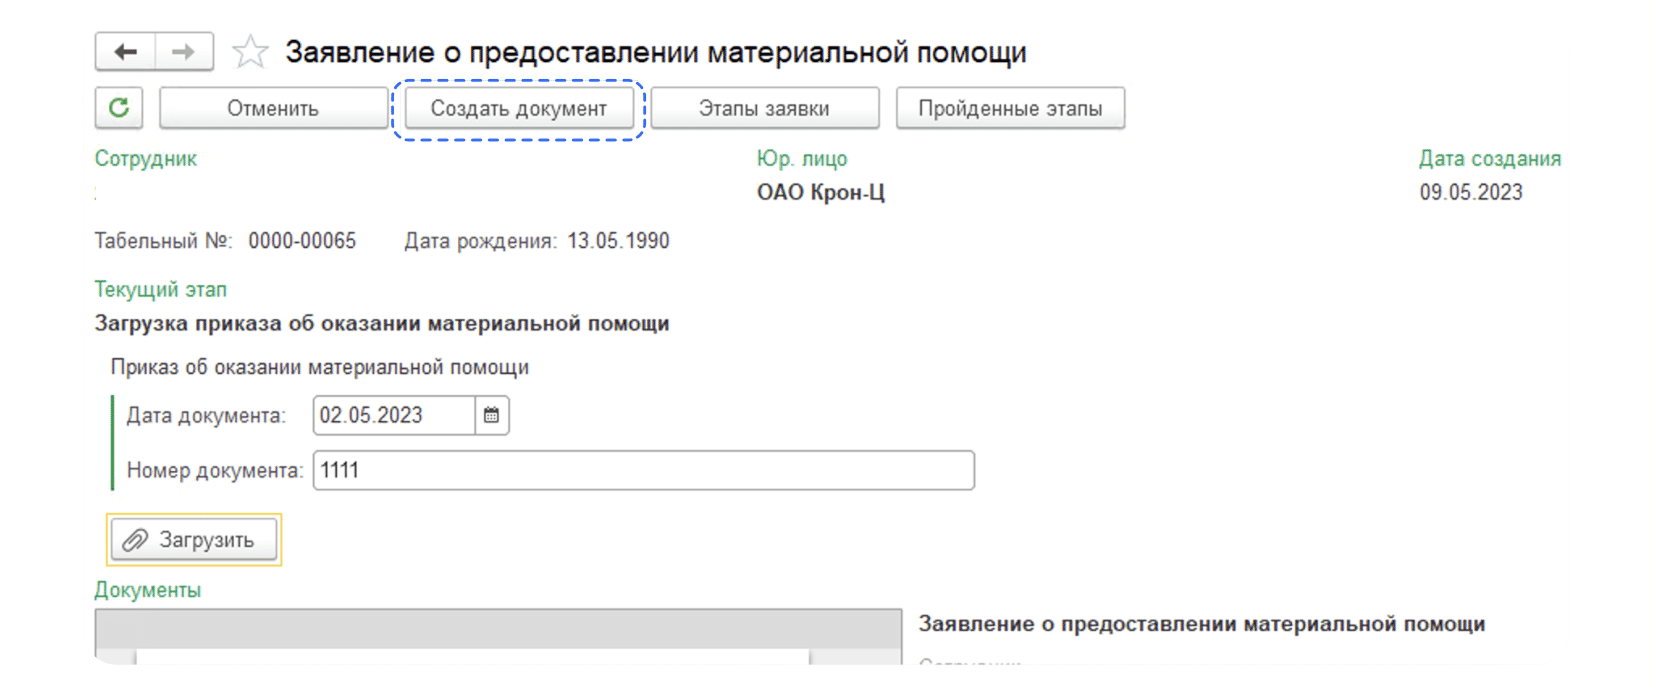Select the ОАО Крон-Ц legal entity text
The image size is (1653, 692).
point(821,192)
